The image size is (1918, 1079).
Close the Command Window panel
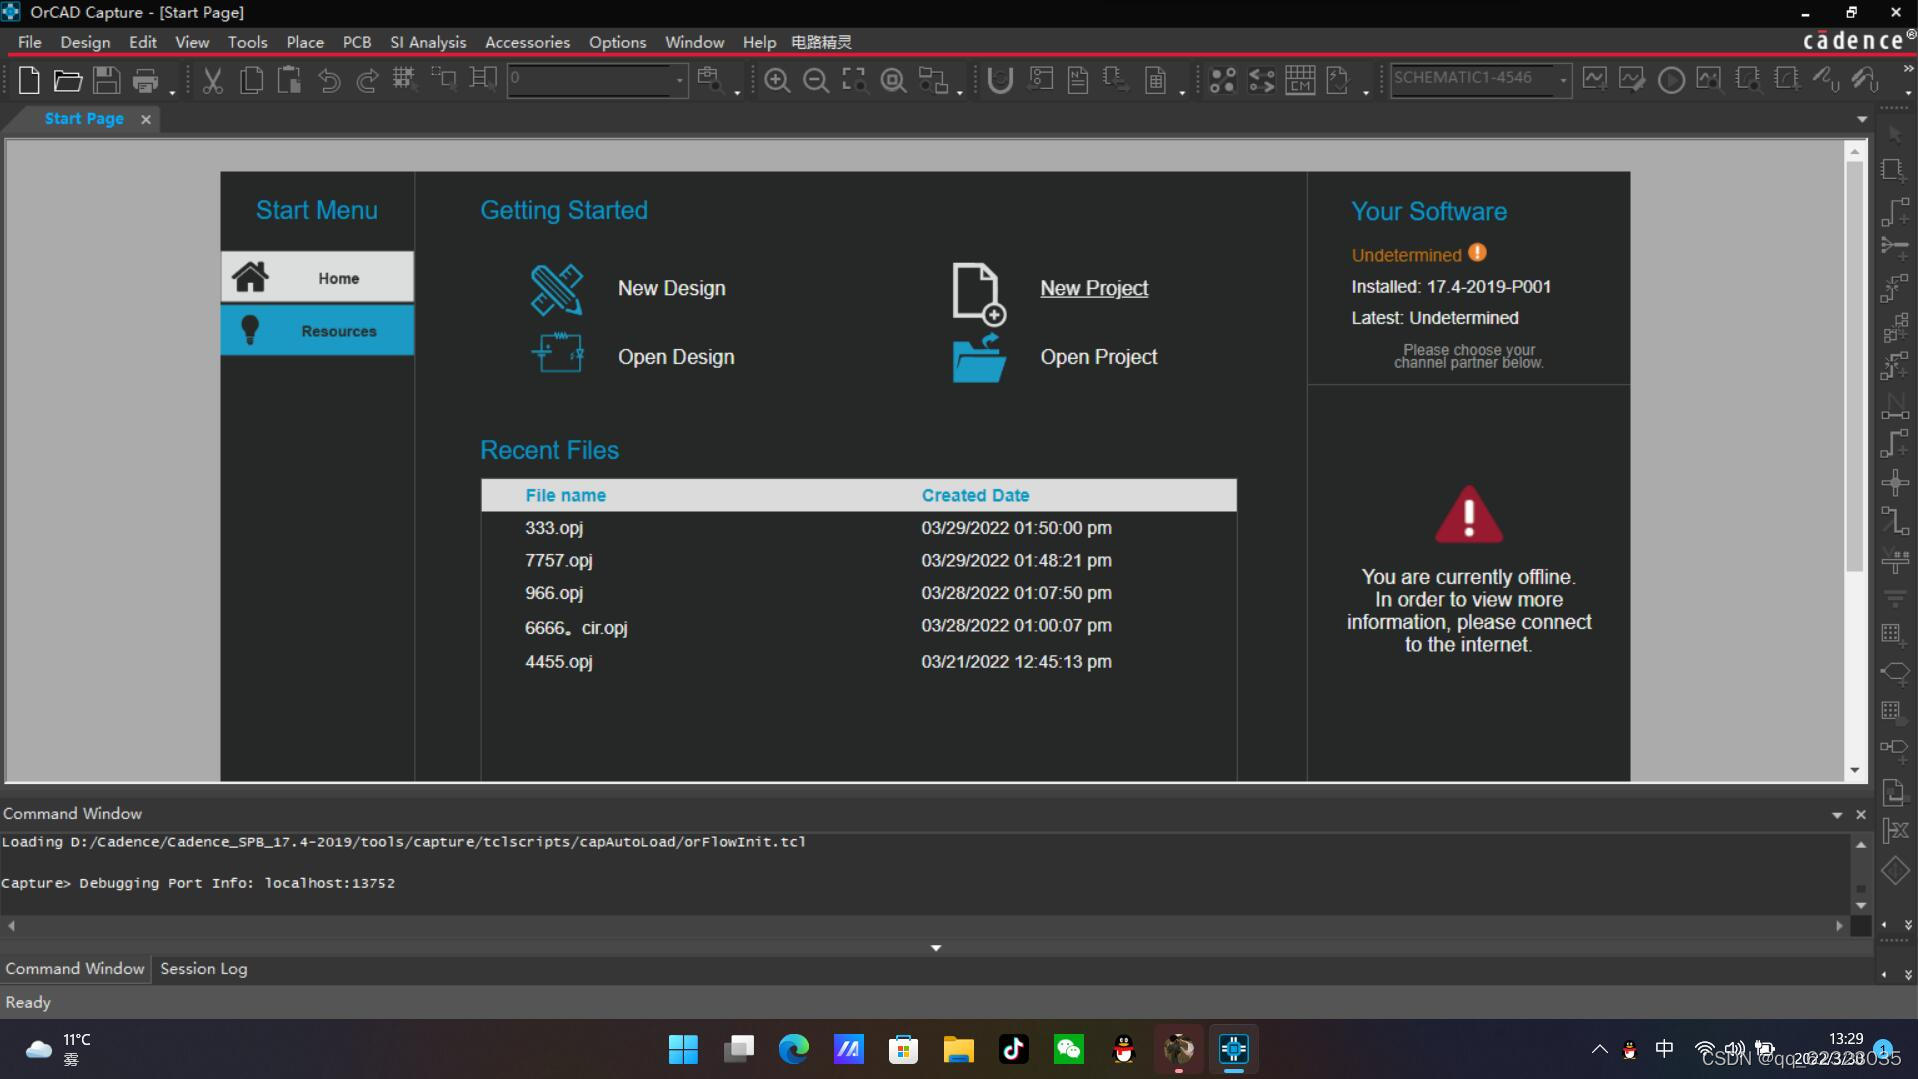1861,815
